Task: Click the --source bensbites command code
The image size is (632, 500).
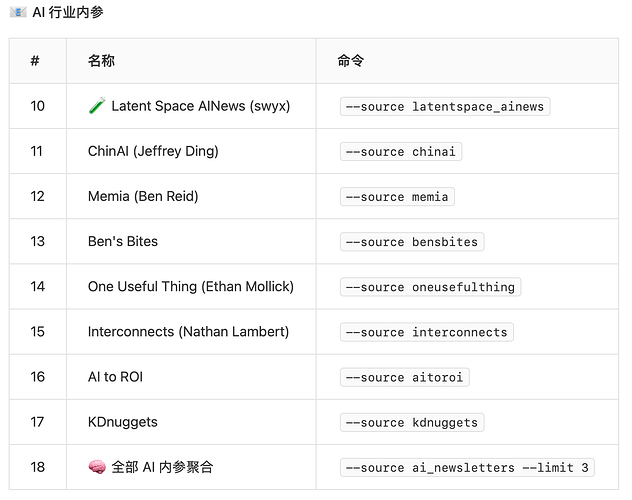Action: (412, 242)
